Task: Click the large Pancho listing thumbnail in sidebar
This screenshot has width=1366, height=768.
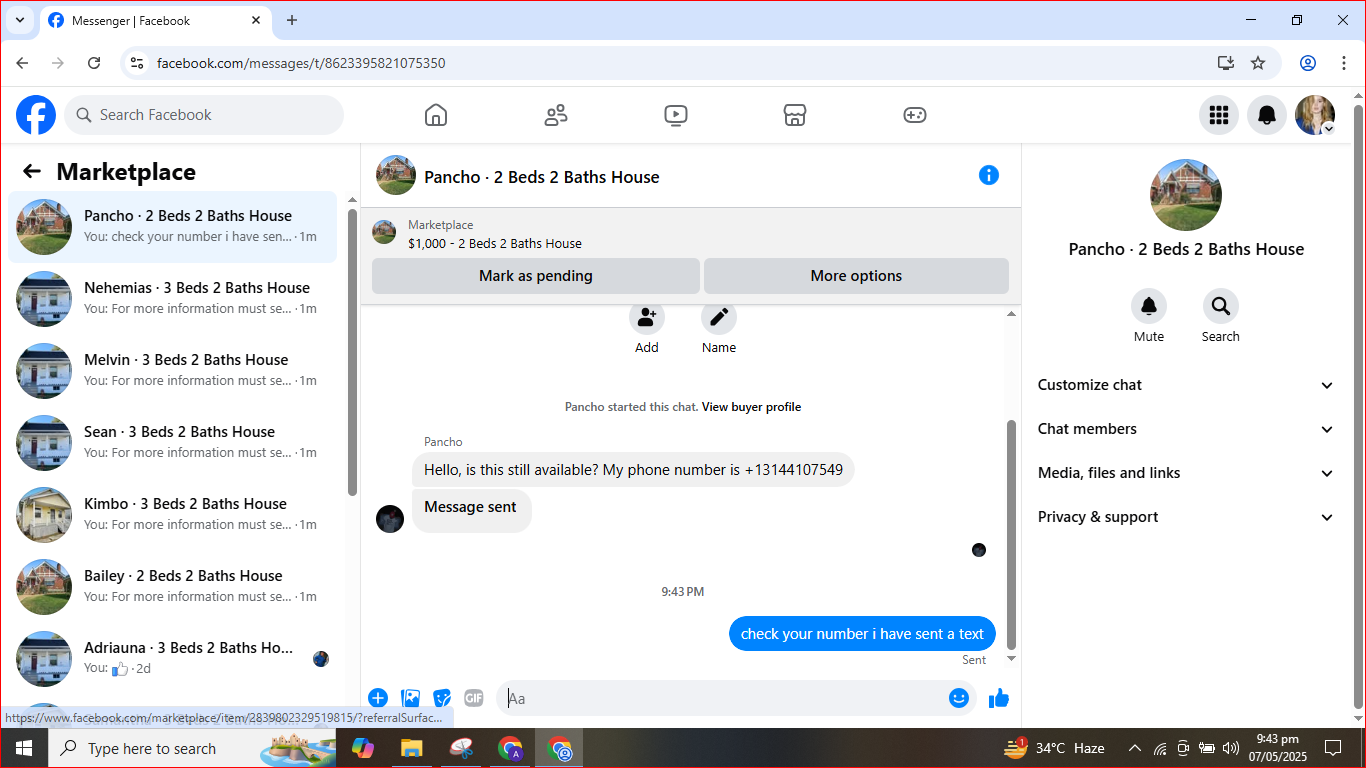Action: [x=1186, y=195]
